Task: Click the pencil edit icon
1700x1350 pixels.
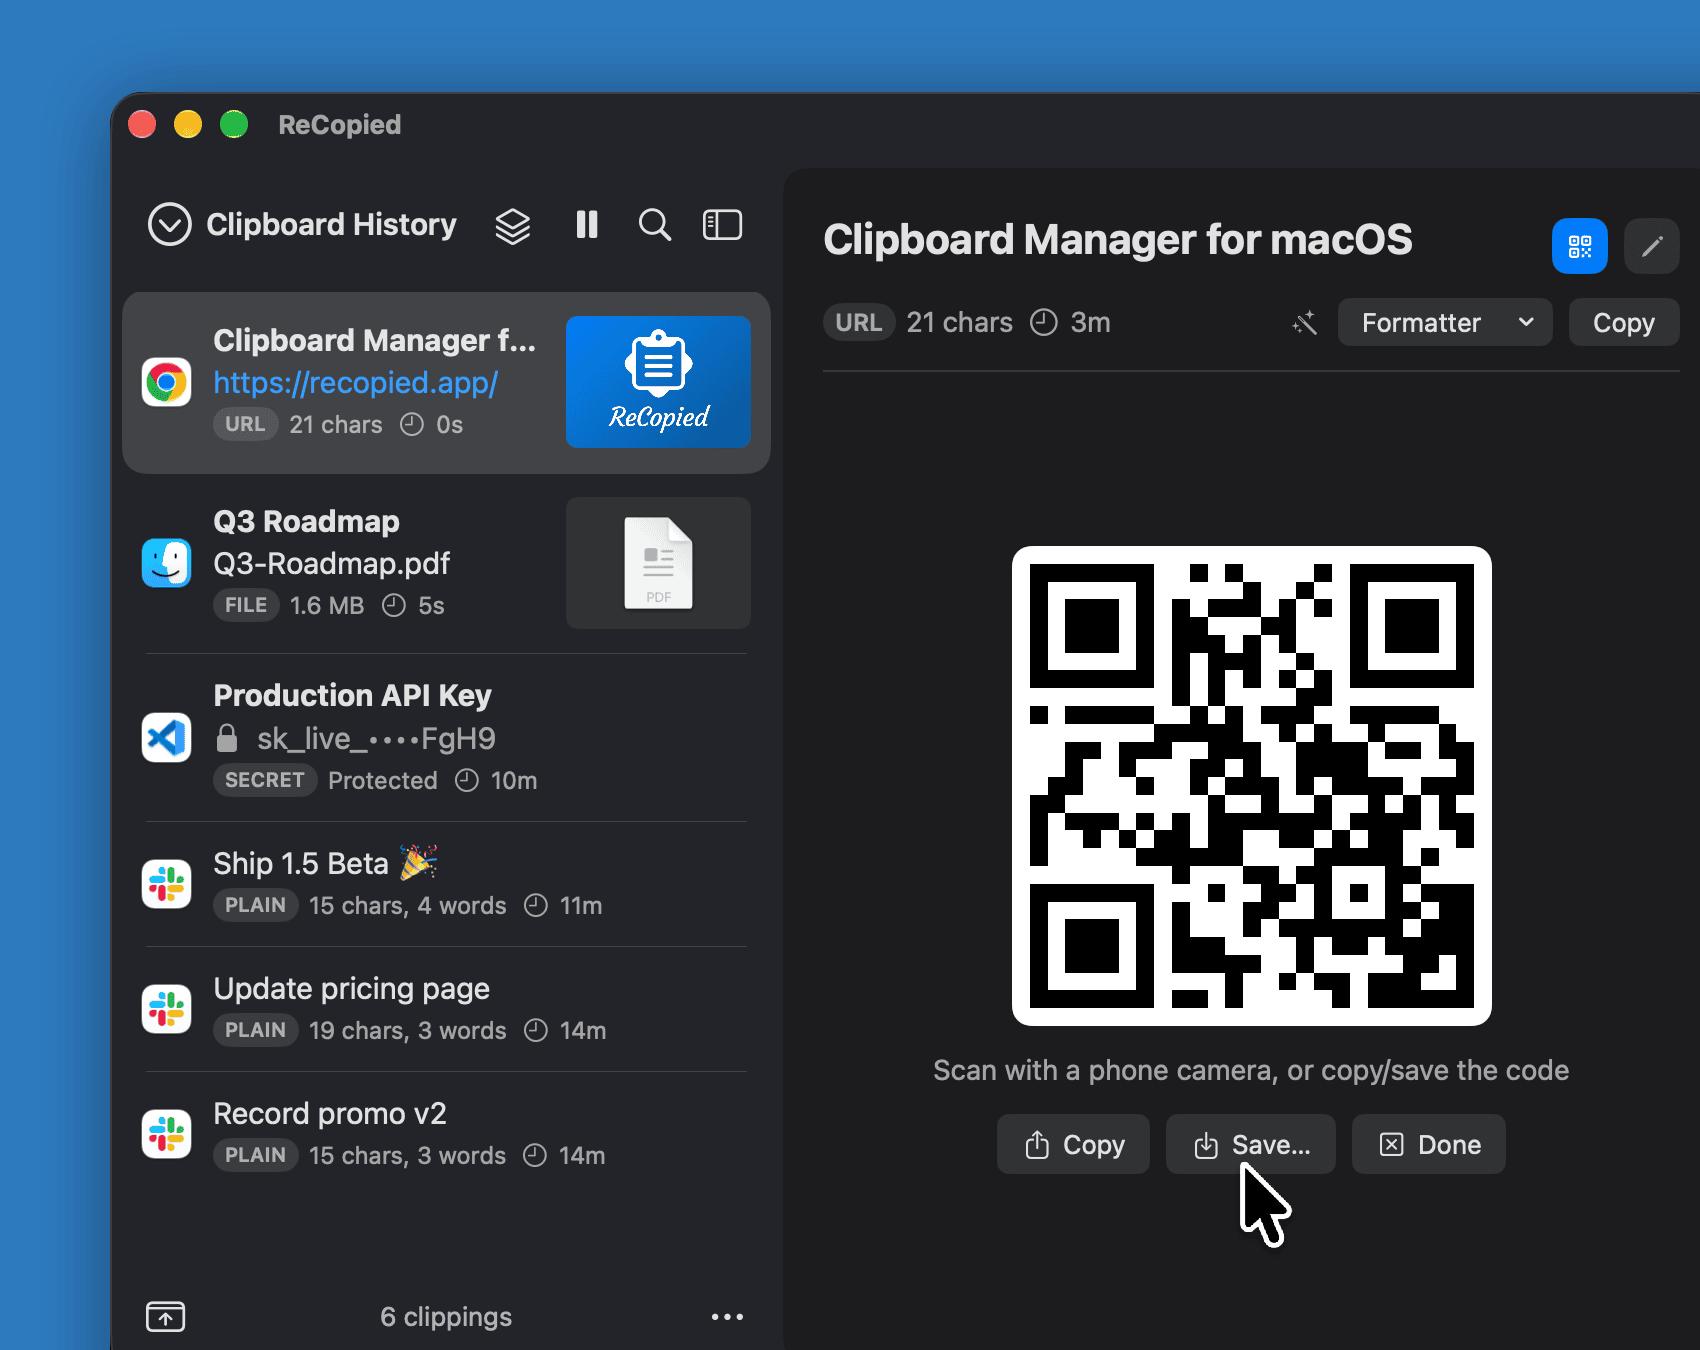Action: pos(1652,246)
